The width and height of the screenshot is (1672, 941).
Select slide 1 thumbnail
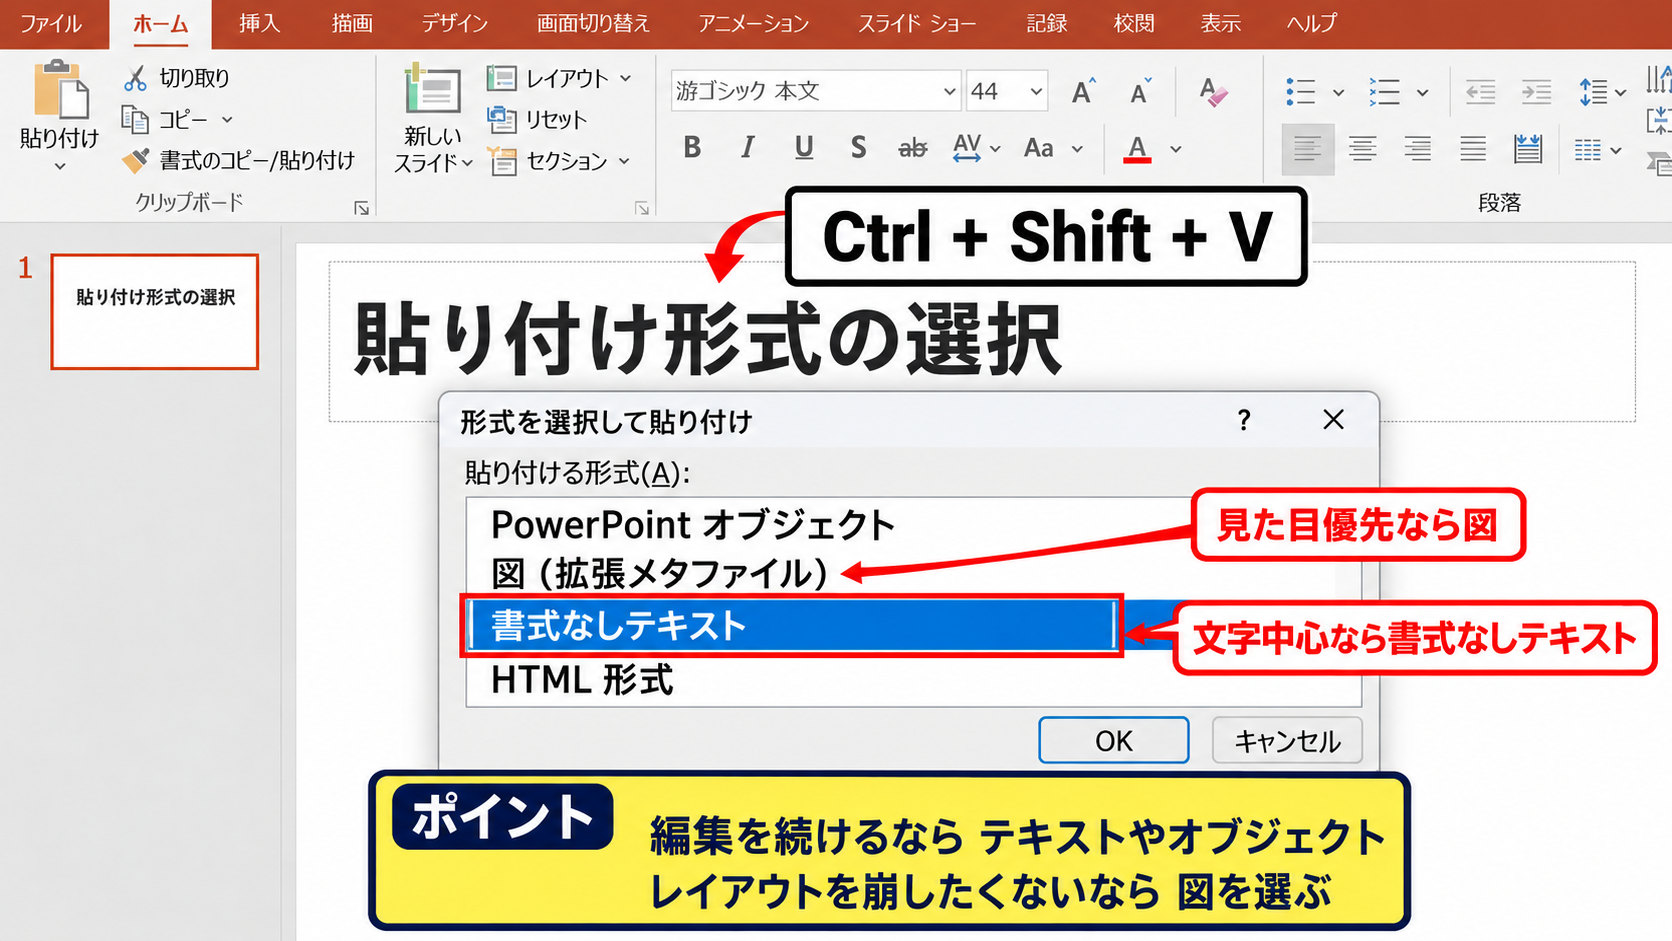155,311
